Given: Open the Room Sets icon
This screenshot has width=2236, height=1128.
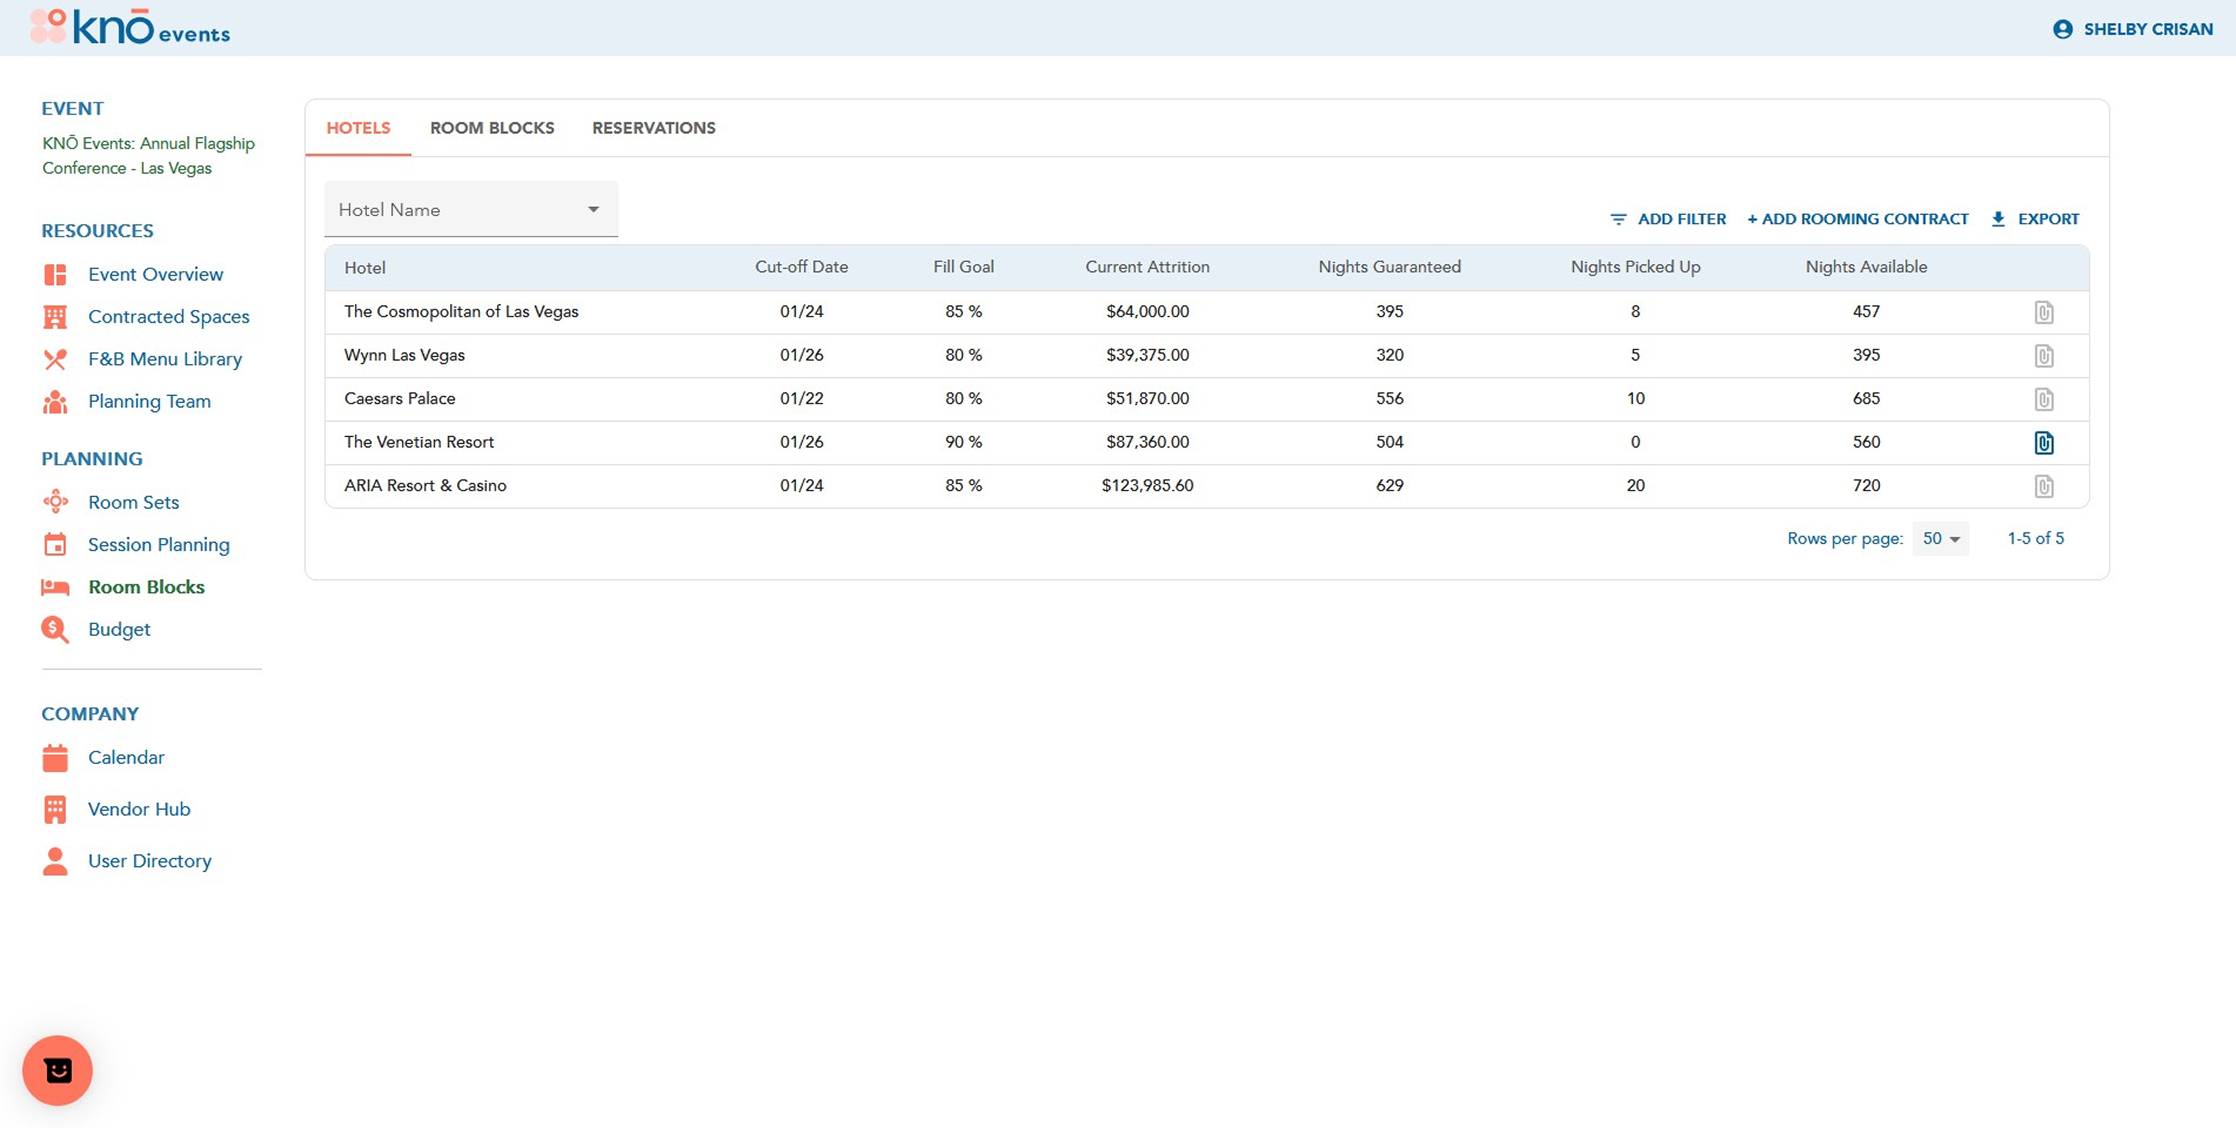Looking at the screenshot, I should point(55,502).
